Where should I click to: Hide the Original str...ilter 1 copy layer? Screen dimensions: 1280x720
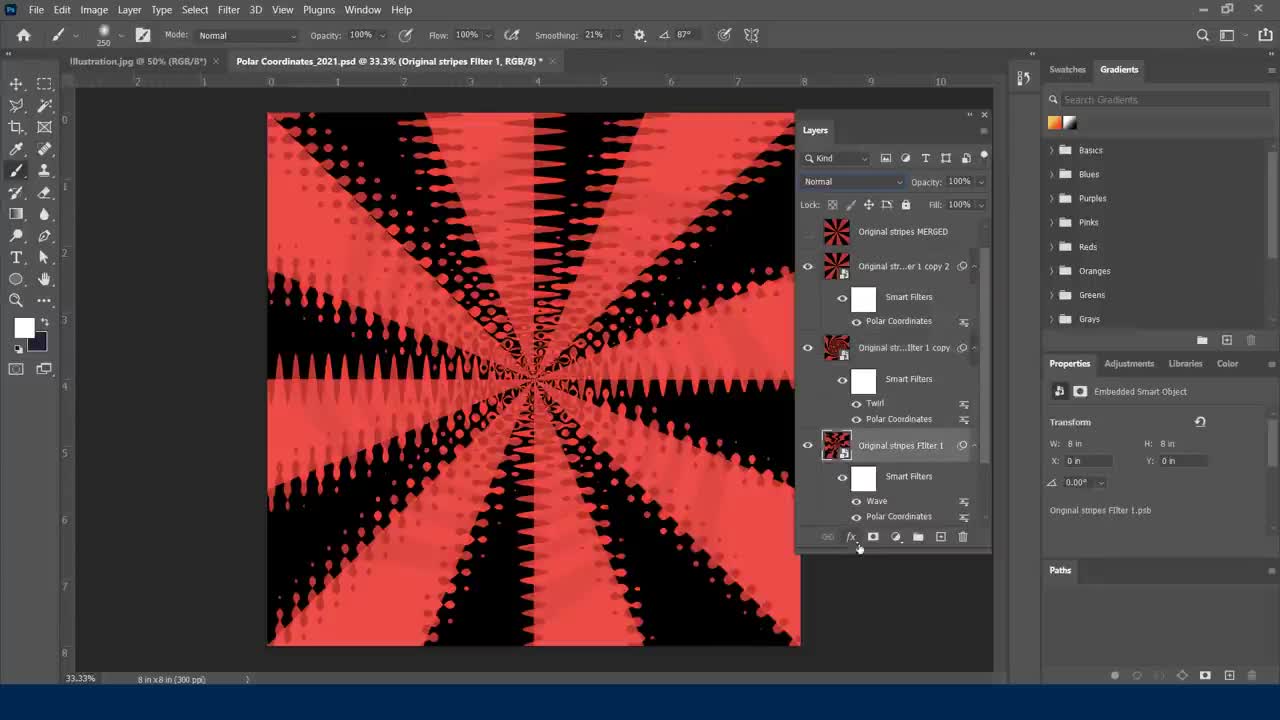[x=808, y=348]
